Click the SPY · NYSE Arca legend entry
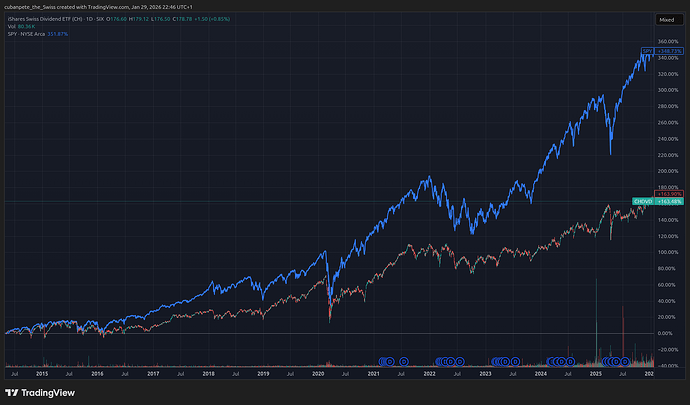Viewport: 690px width, 405px height. (x=32, y=35)
